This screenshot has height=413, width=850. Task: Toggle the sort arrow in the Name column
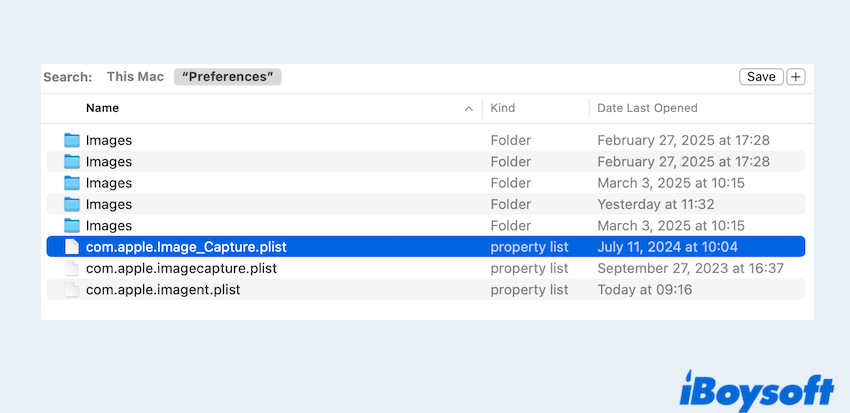(469, 108)
